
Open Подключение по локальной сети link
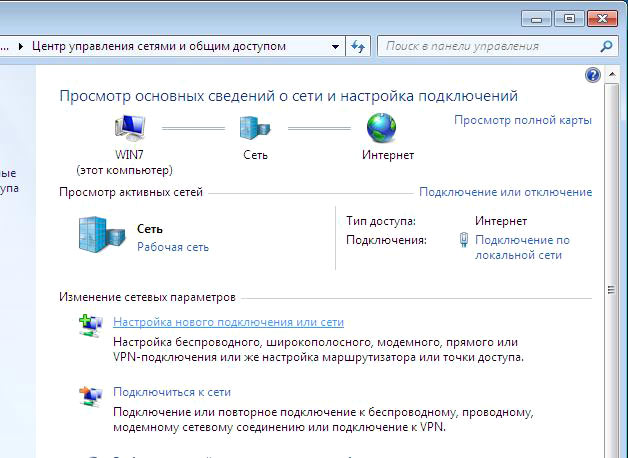coord(522,247)
